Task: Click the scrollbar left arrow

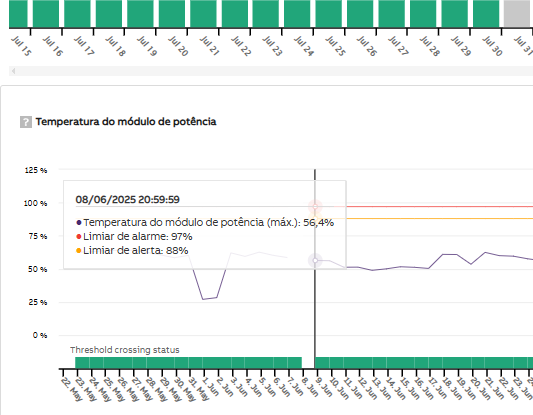Action: [x=13, y=71]
